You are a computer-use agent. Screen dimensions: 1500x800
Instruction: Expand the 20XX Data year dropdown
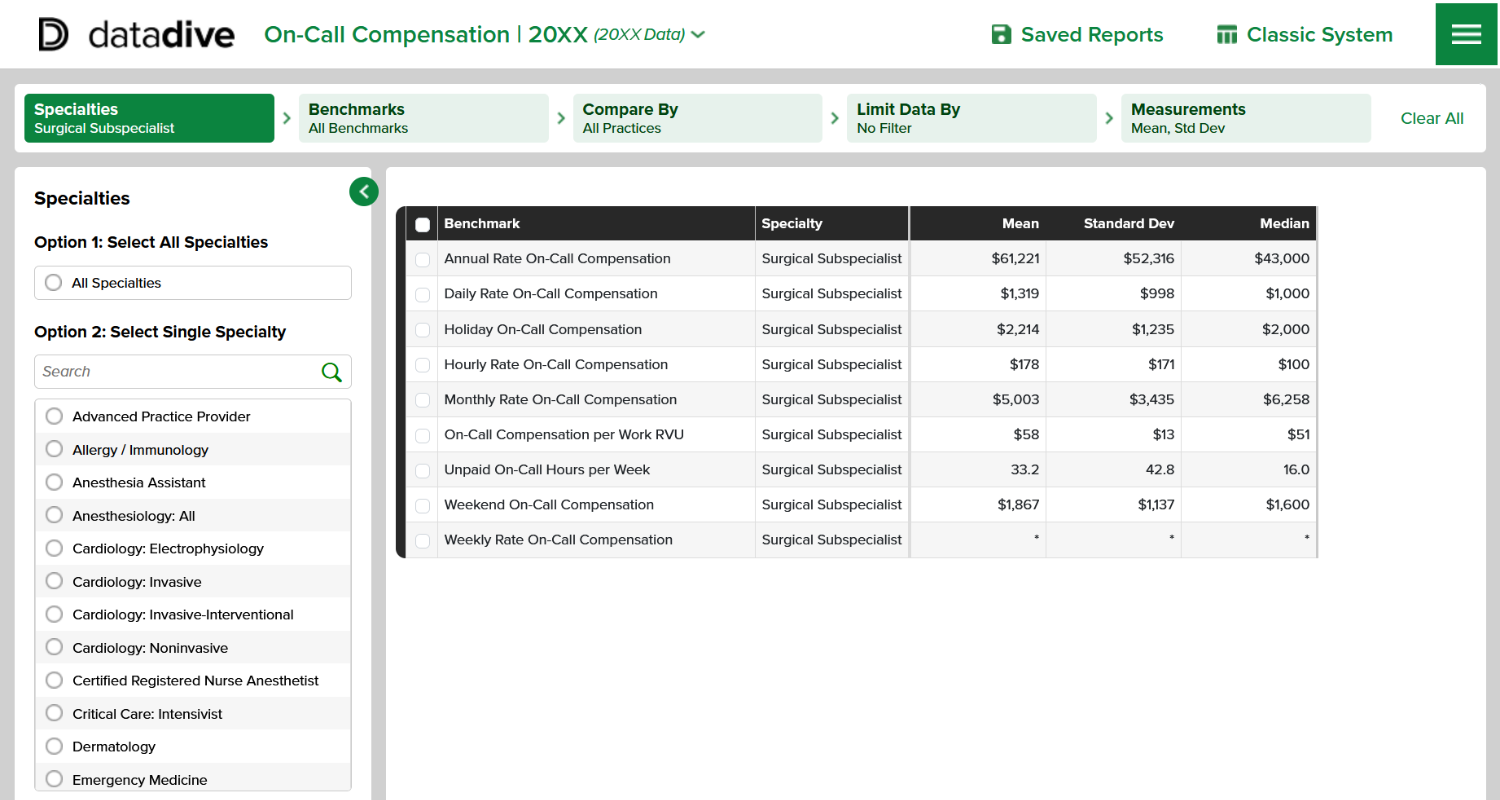(x=697, y=35)
